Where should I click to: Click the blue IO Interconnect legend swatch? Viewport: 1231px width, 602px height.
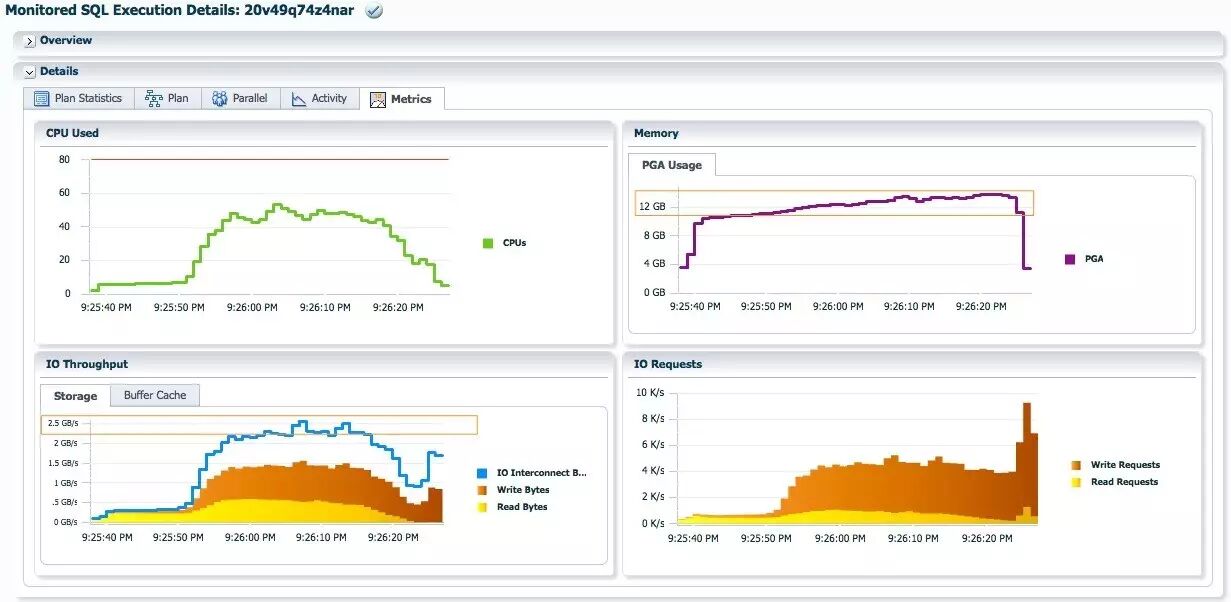[483, 473]
